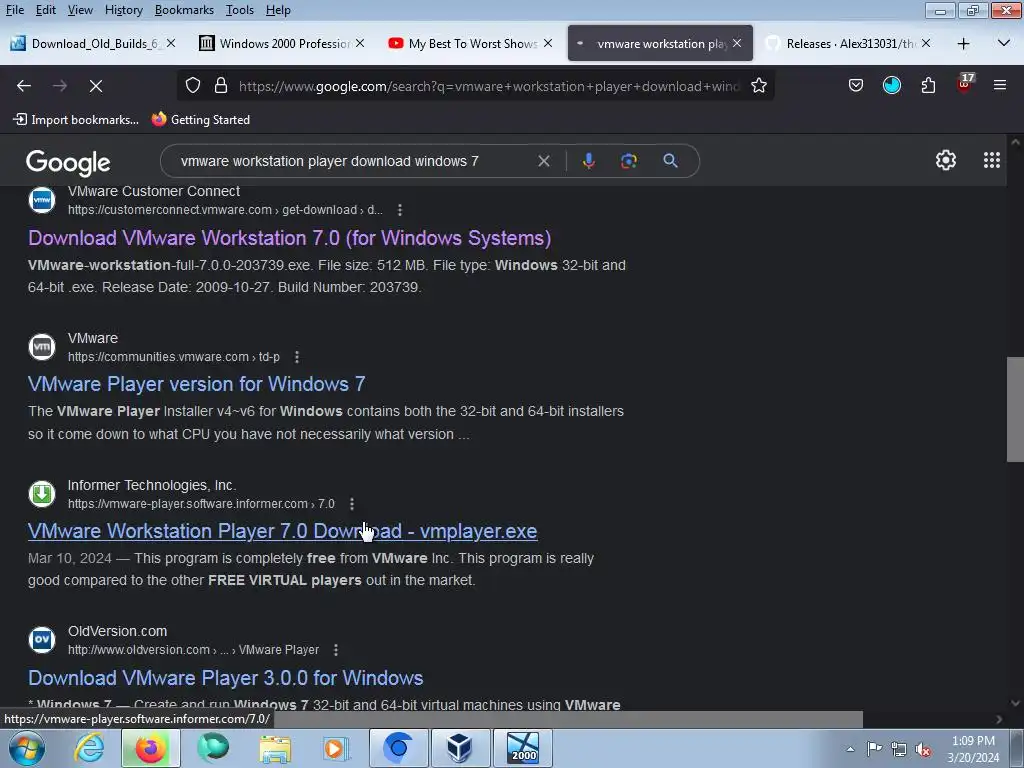1024x768 pixels.
Task: Open more options for communities.vmware.com result
Action: pyautogui.click(x=296, y=357)
